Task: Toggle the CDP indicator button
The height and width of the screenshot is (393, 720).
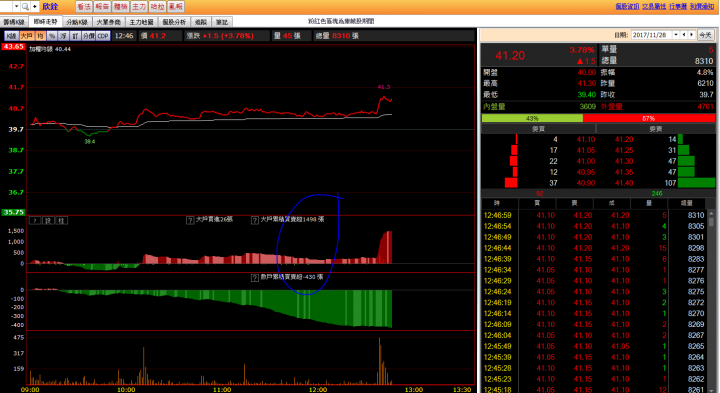Action: pos(103,36)
